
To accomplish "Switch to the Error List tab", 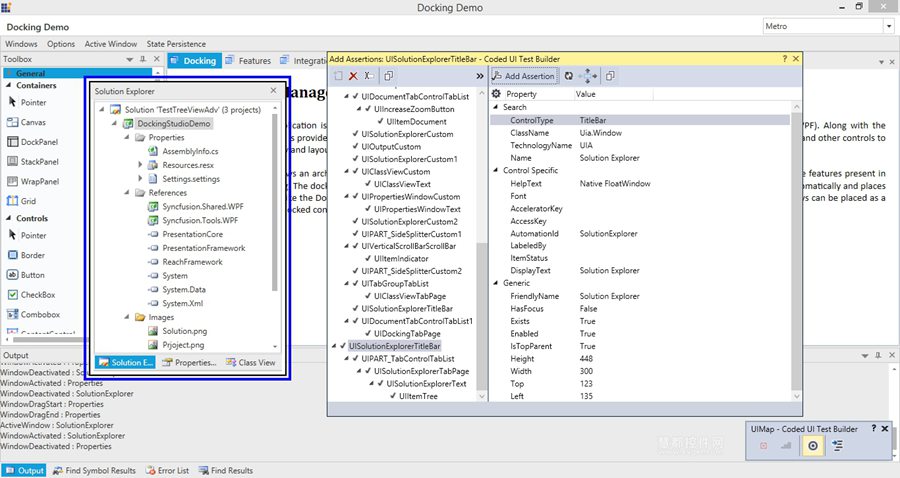I will pos(167,471).
